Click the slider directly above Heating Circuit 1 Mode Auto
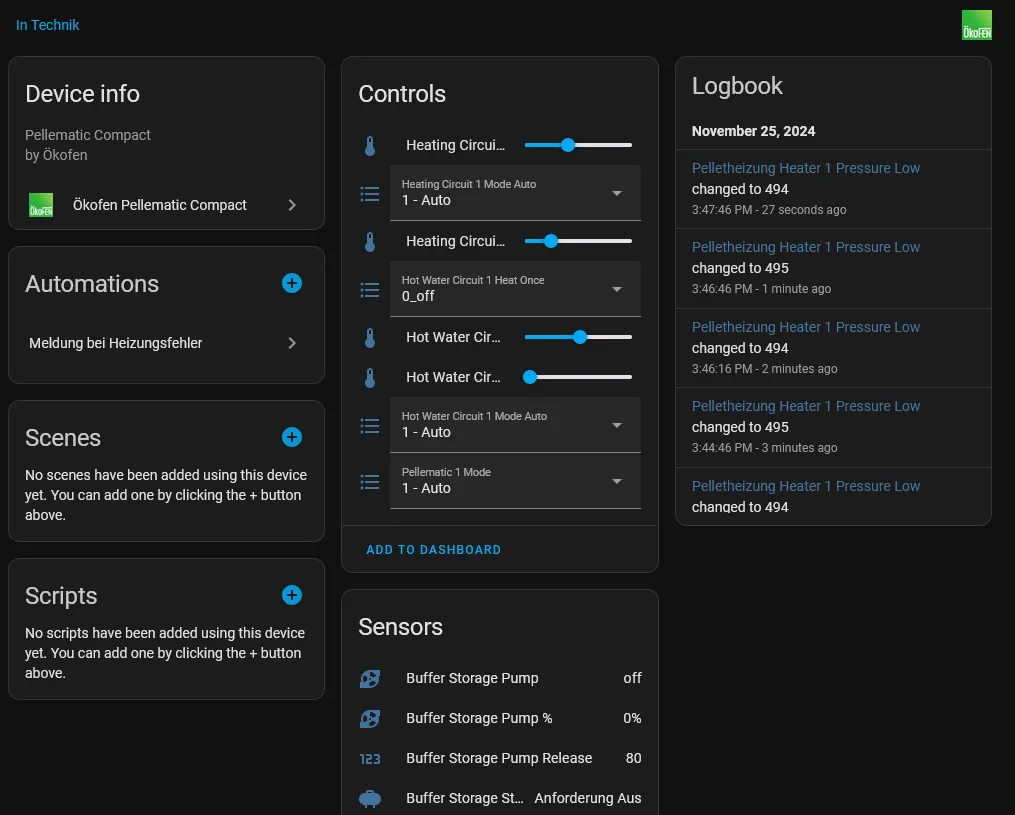1015x815 pixels. point(578,145)
